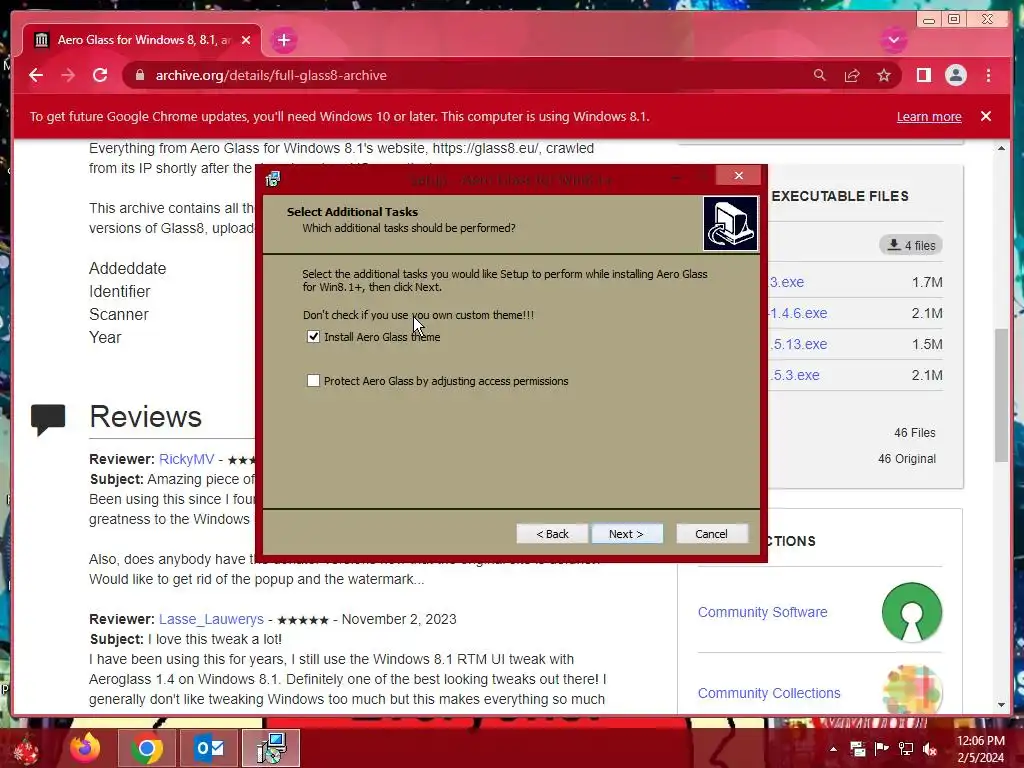
Task: Open Chrome's three-dot menu
Action: coord(988,75)
